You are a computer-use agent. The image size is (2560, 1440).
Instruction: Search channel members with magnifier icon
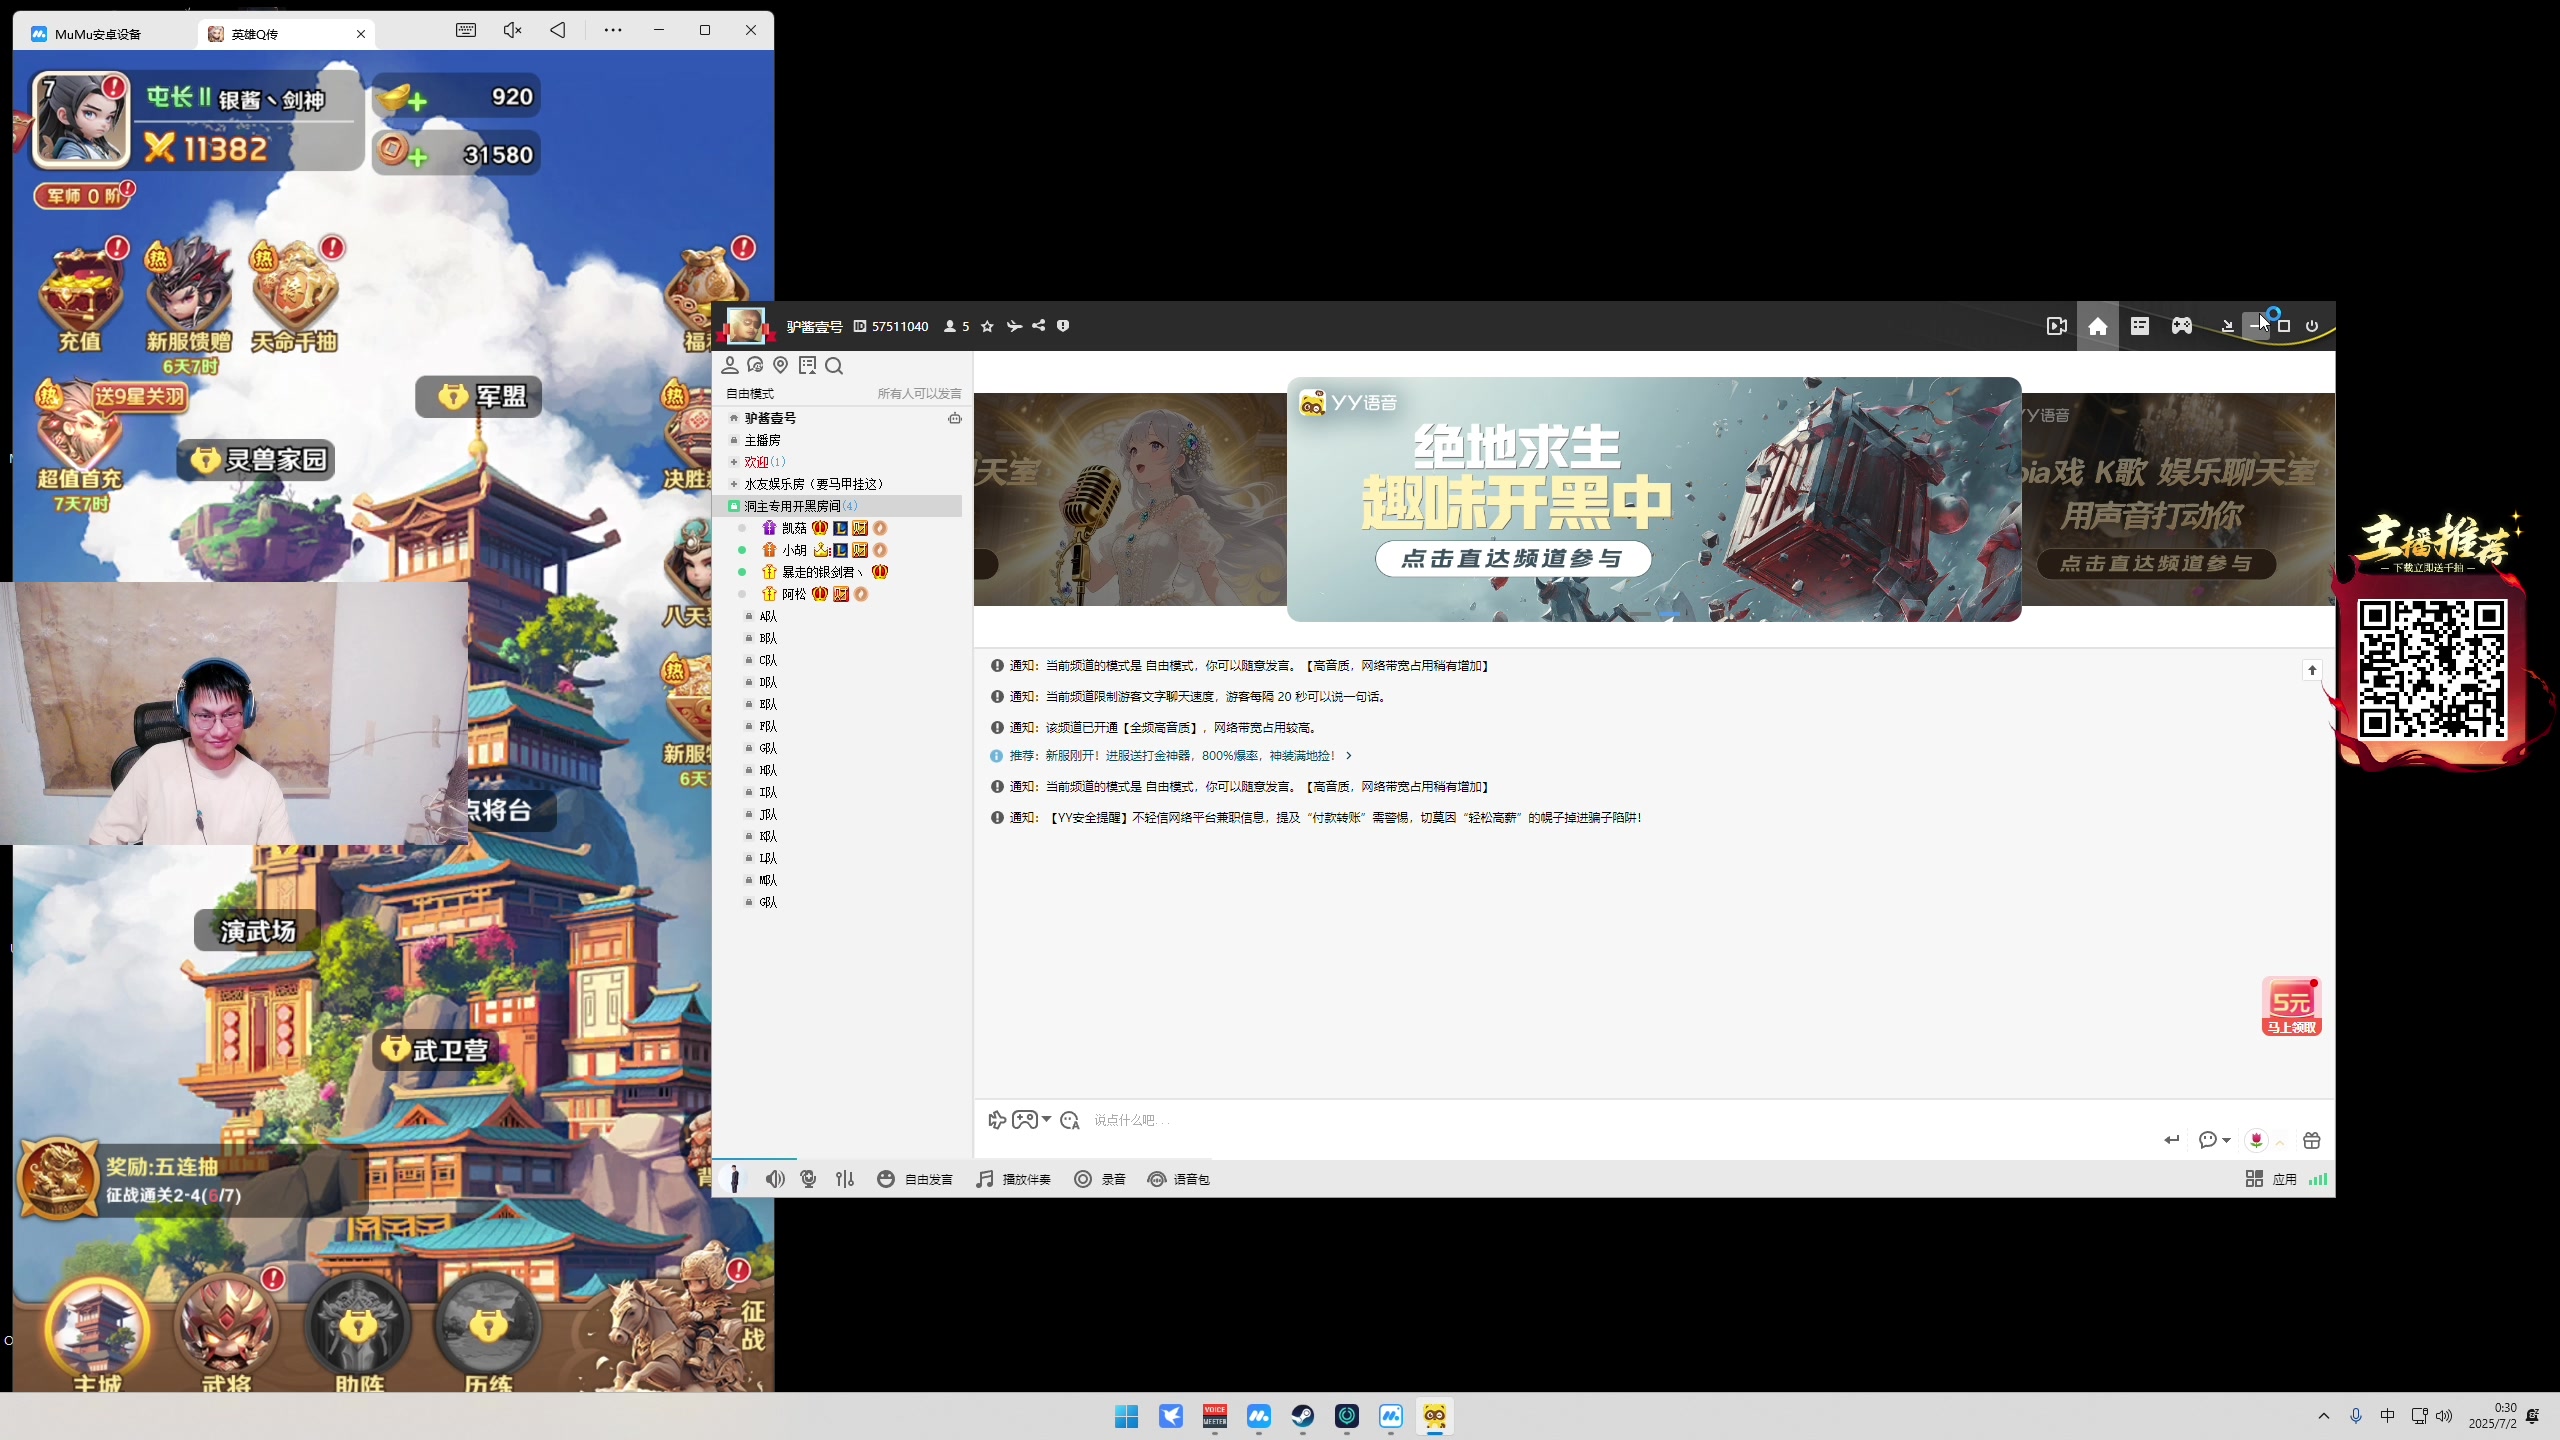click(834, 366)
